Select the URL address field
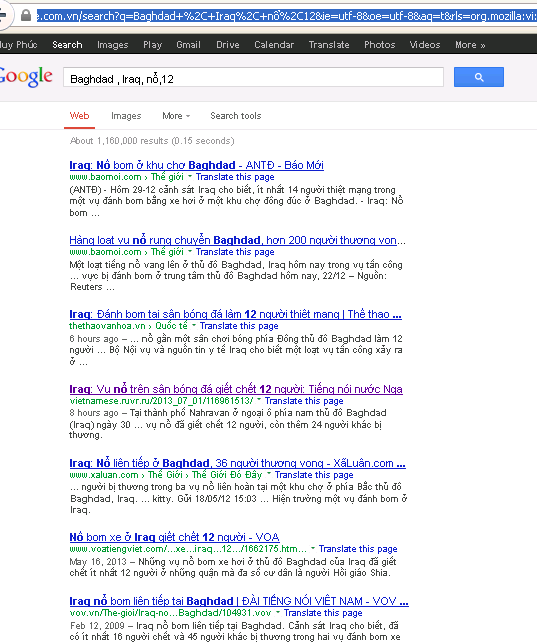The height and width of the screenshot is (642, 537). point(287,16)
